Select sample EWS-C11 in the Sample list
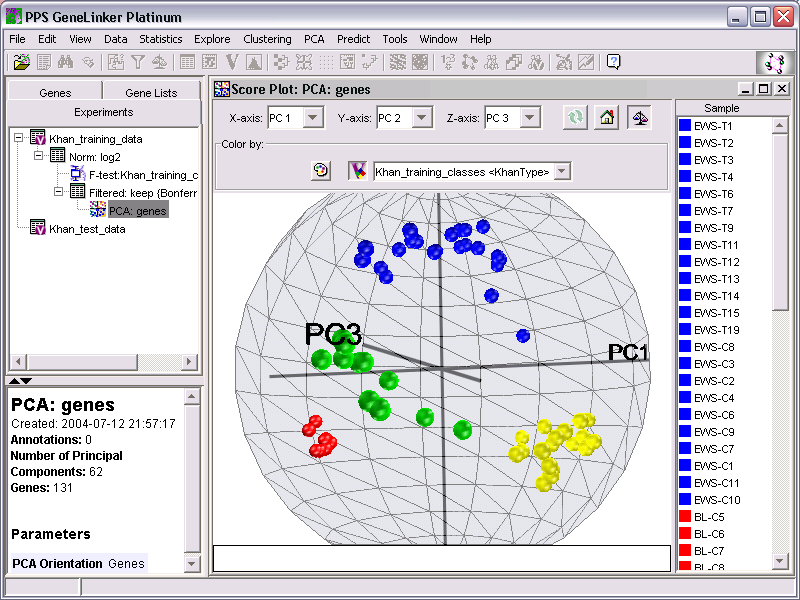Screen dimensions: 800x600 [716, 483]
